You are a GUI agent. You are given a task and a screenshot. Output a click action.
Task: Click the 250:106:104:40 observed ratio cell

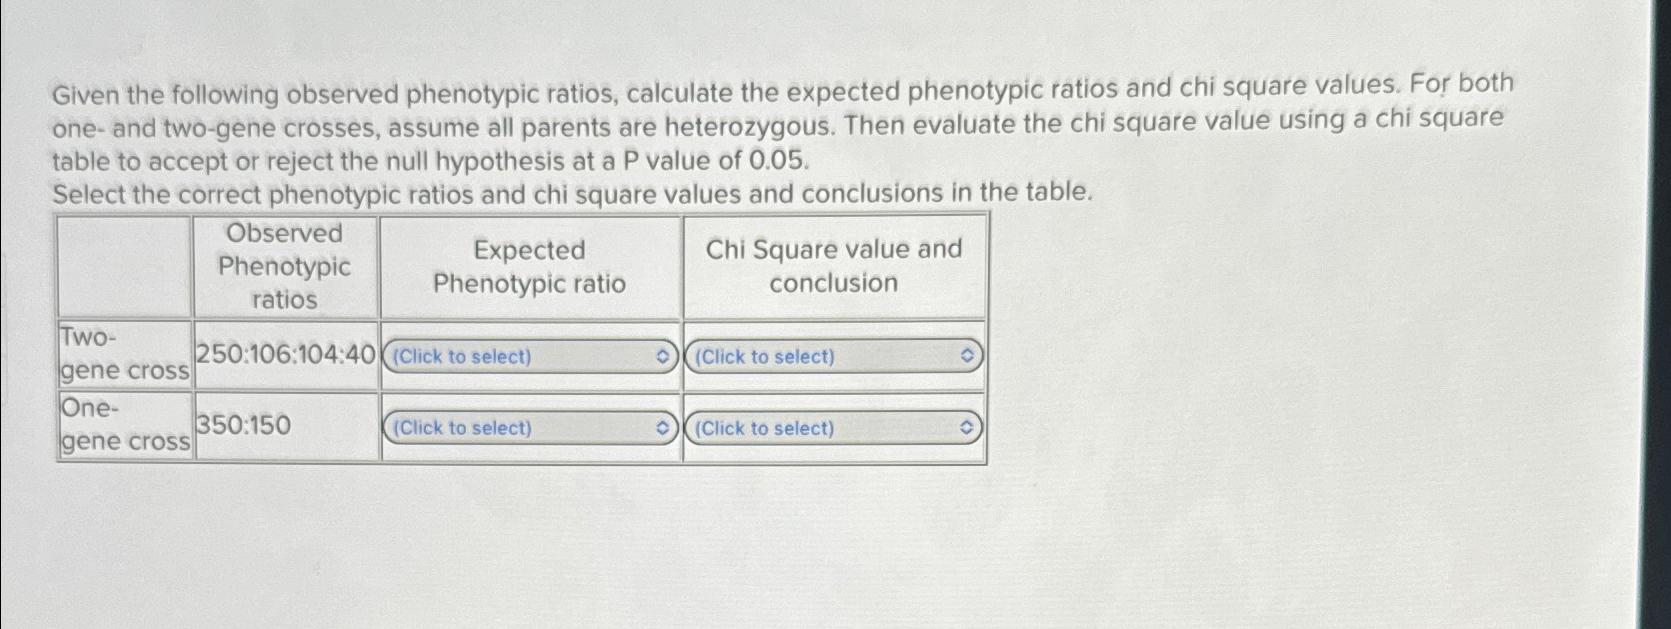pyautogui.click(x=286, y=352)
